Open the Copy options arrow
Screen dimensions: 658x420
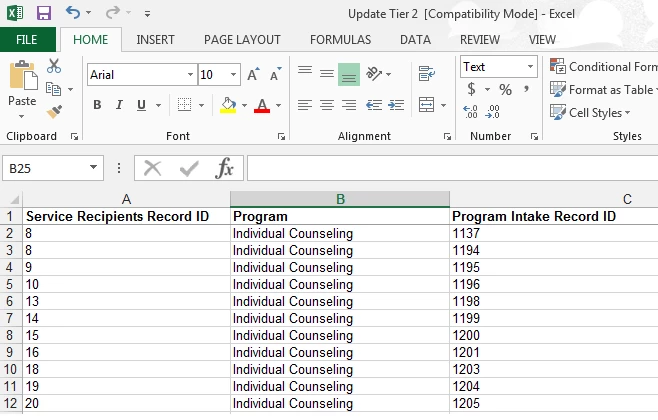click(70, 89)
